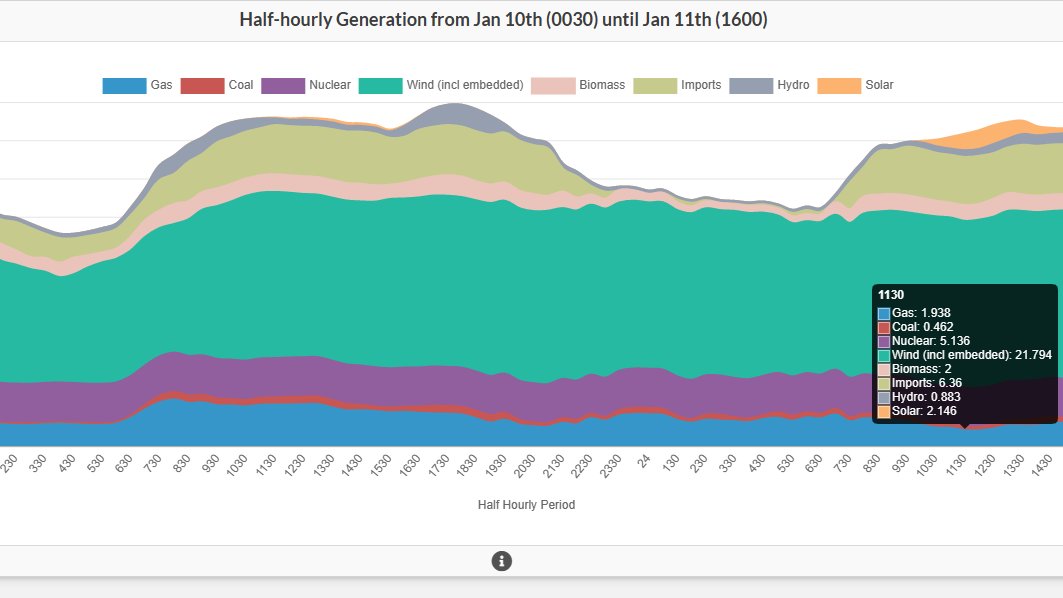Click the pink Biomass legend swatch

click(553, 85)
